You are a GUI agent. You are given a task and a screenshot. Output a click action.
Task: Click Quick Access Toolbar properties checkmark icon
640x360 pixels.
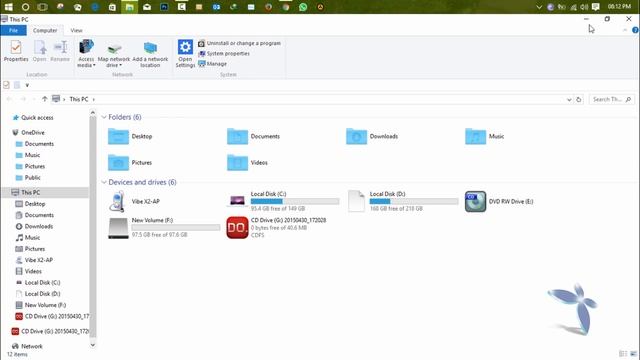click(x=6, y=85)
